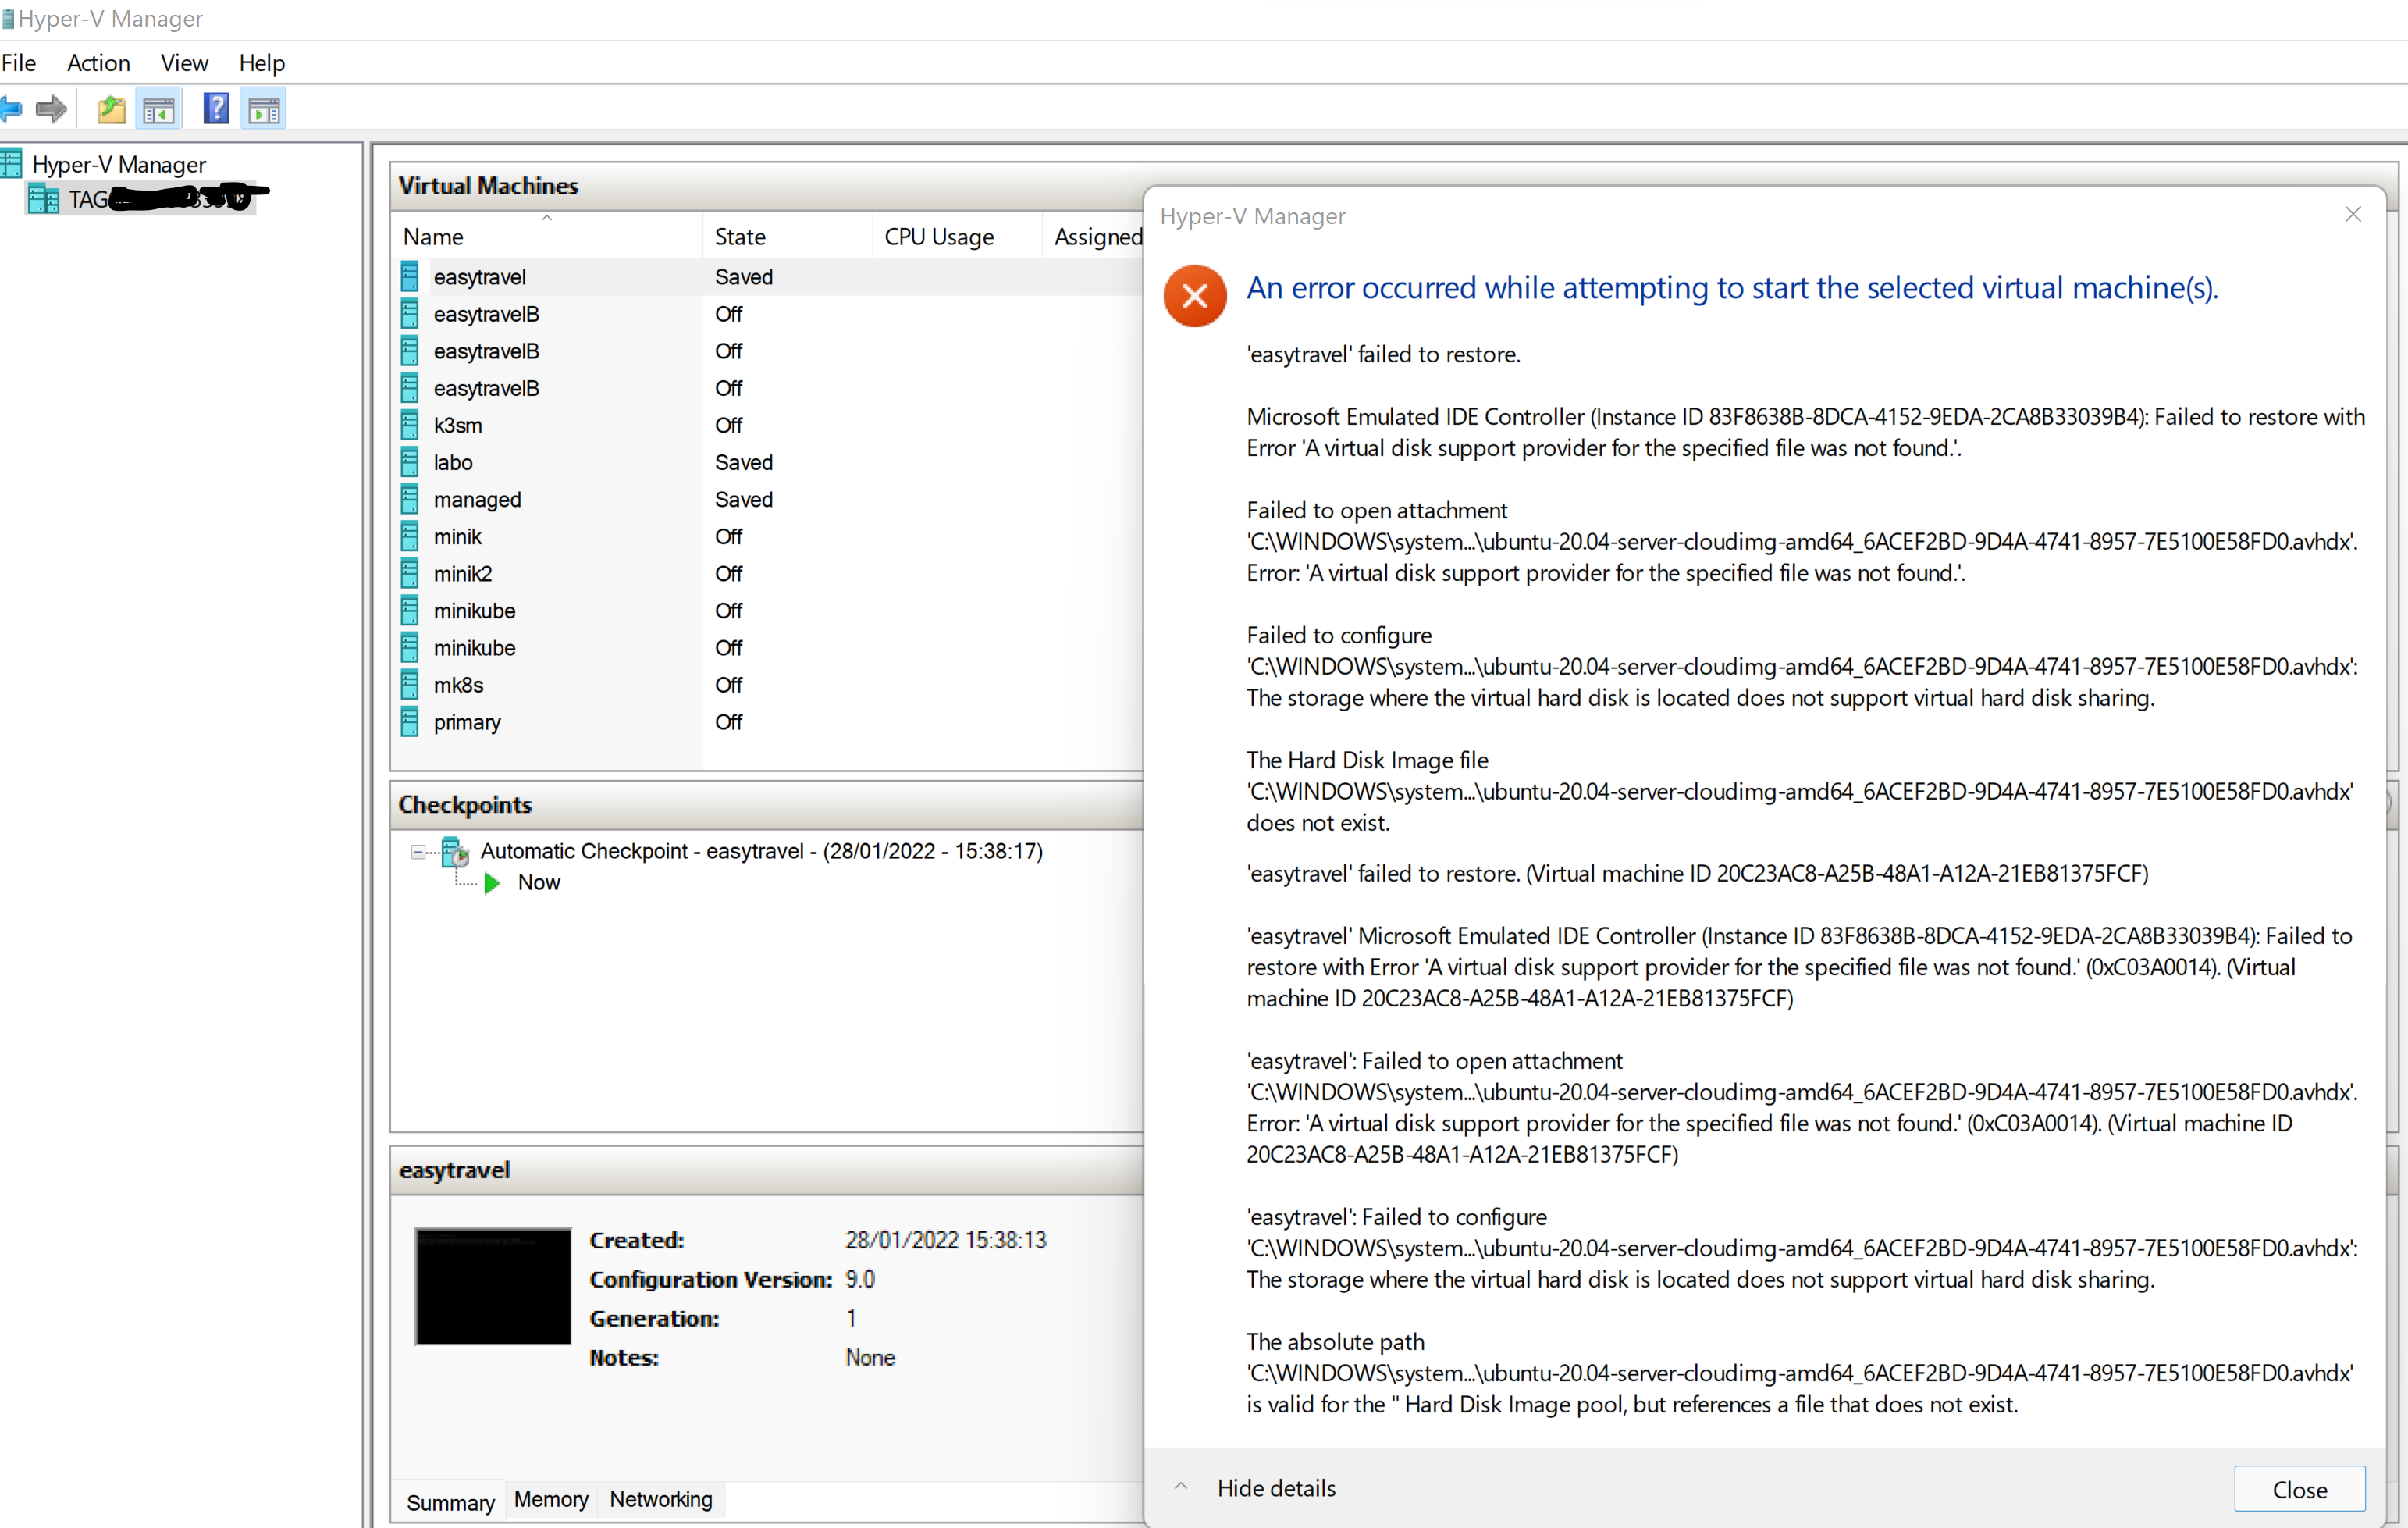Click the Name column sort arrow
The image size is (2408, 1528).
(x=546, y=217)
